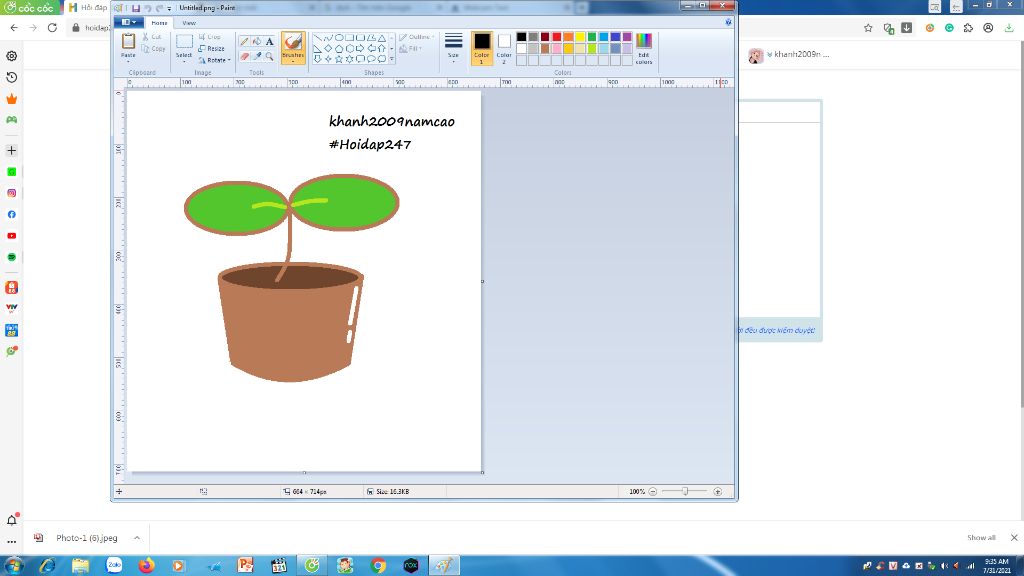
Task: Click the Zoom out minus button in status bar
Action: (x=652, y=491)
